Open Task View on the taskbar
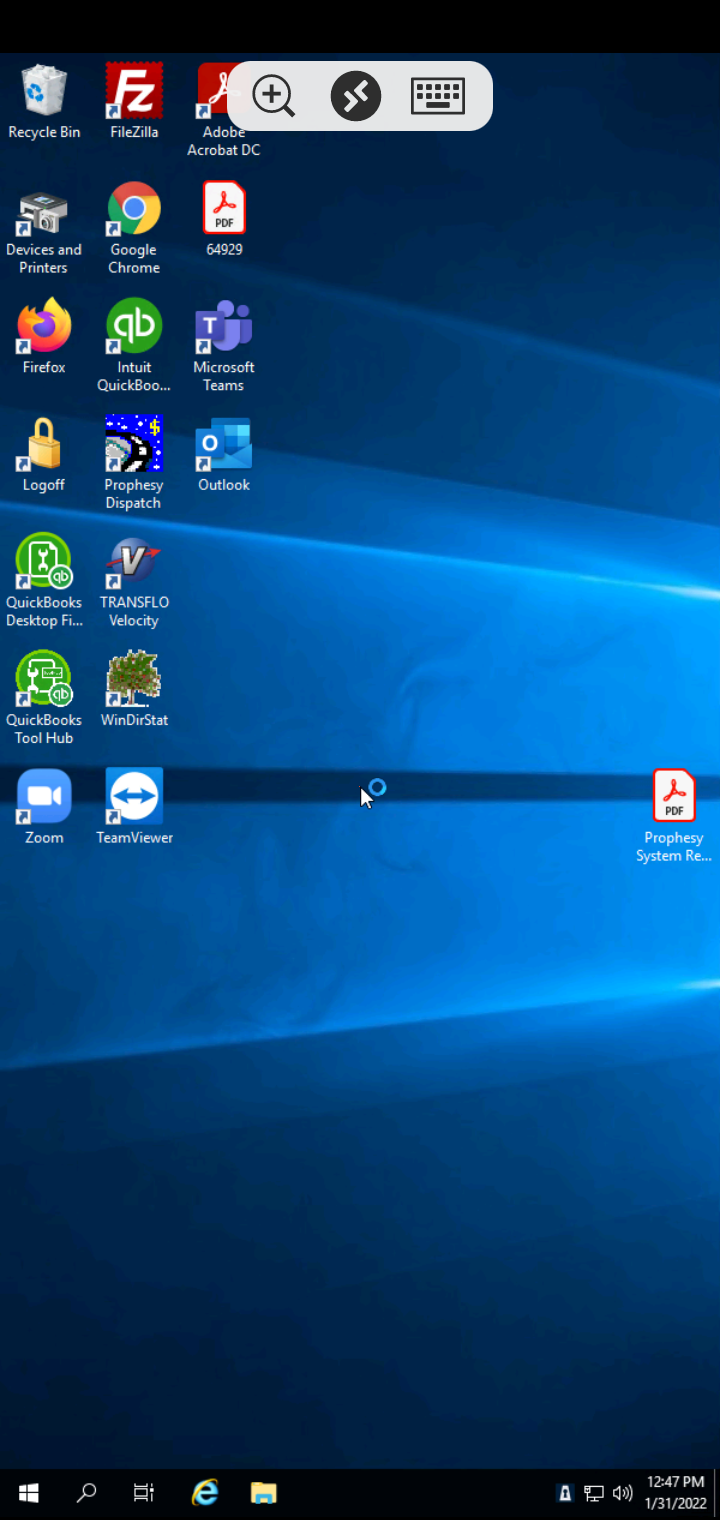Screen dimensions: 720x1520 pyautogui.click(x=144, y=1494)
